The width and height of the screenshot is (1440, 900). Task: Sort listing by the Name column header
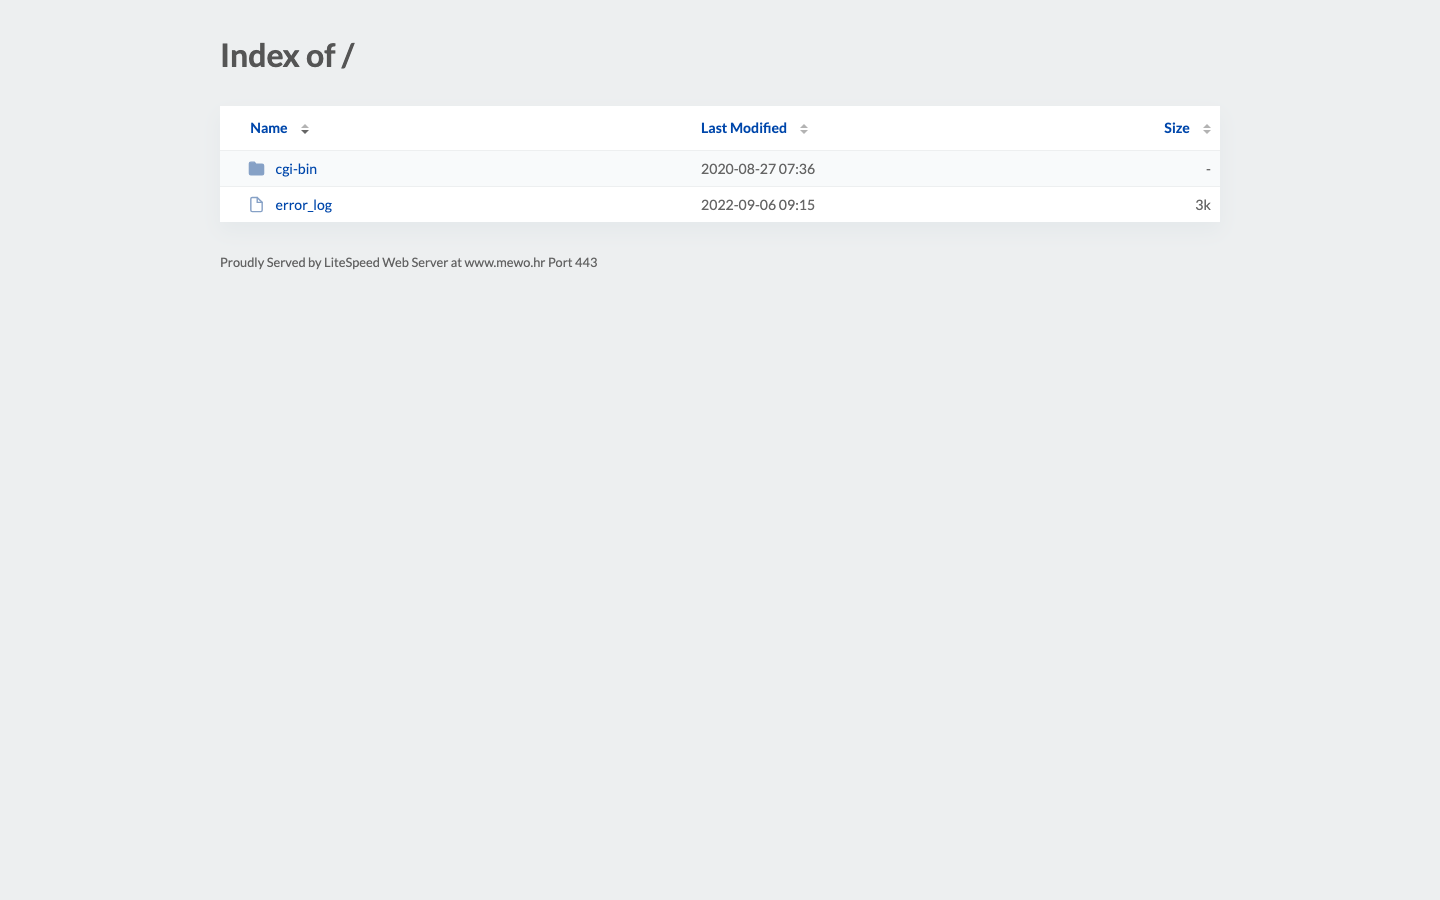coord(269,128)
